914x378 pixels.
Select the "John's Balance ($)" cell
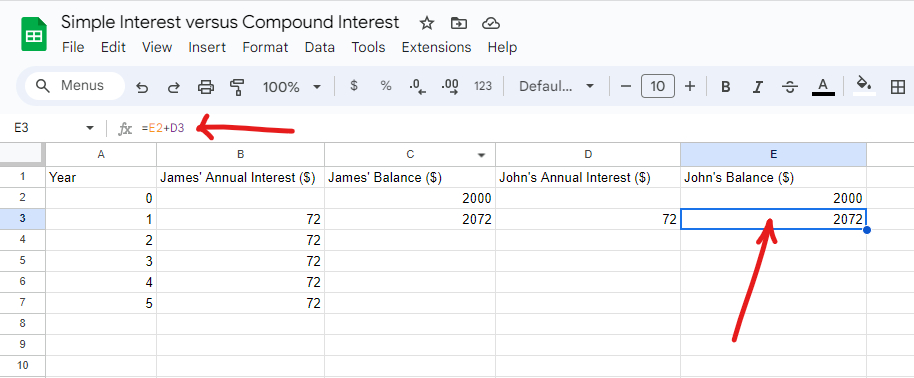coord(774,177)
